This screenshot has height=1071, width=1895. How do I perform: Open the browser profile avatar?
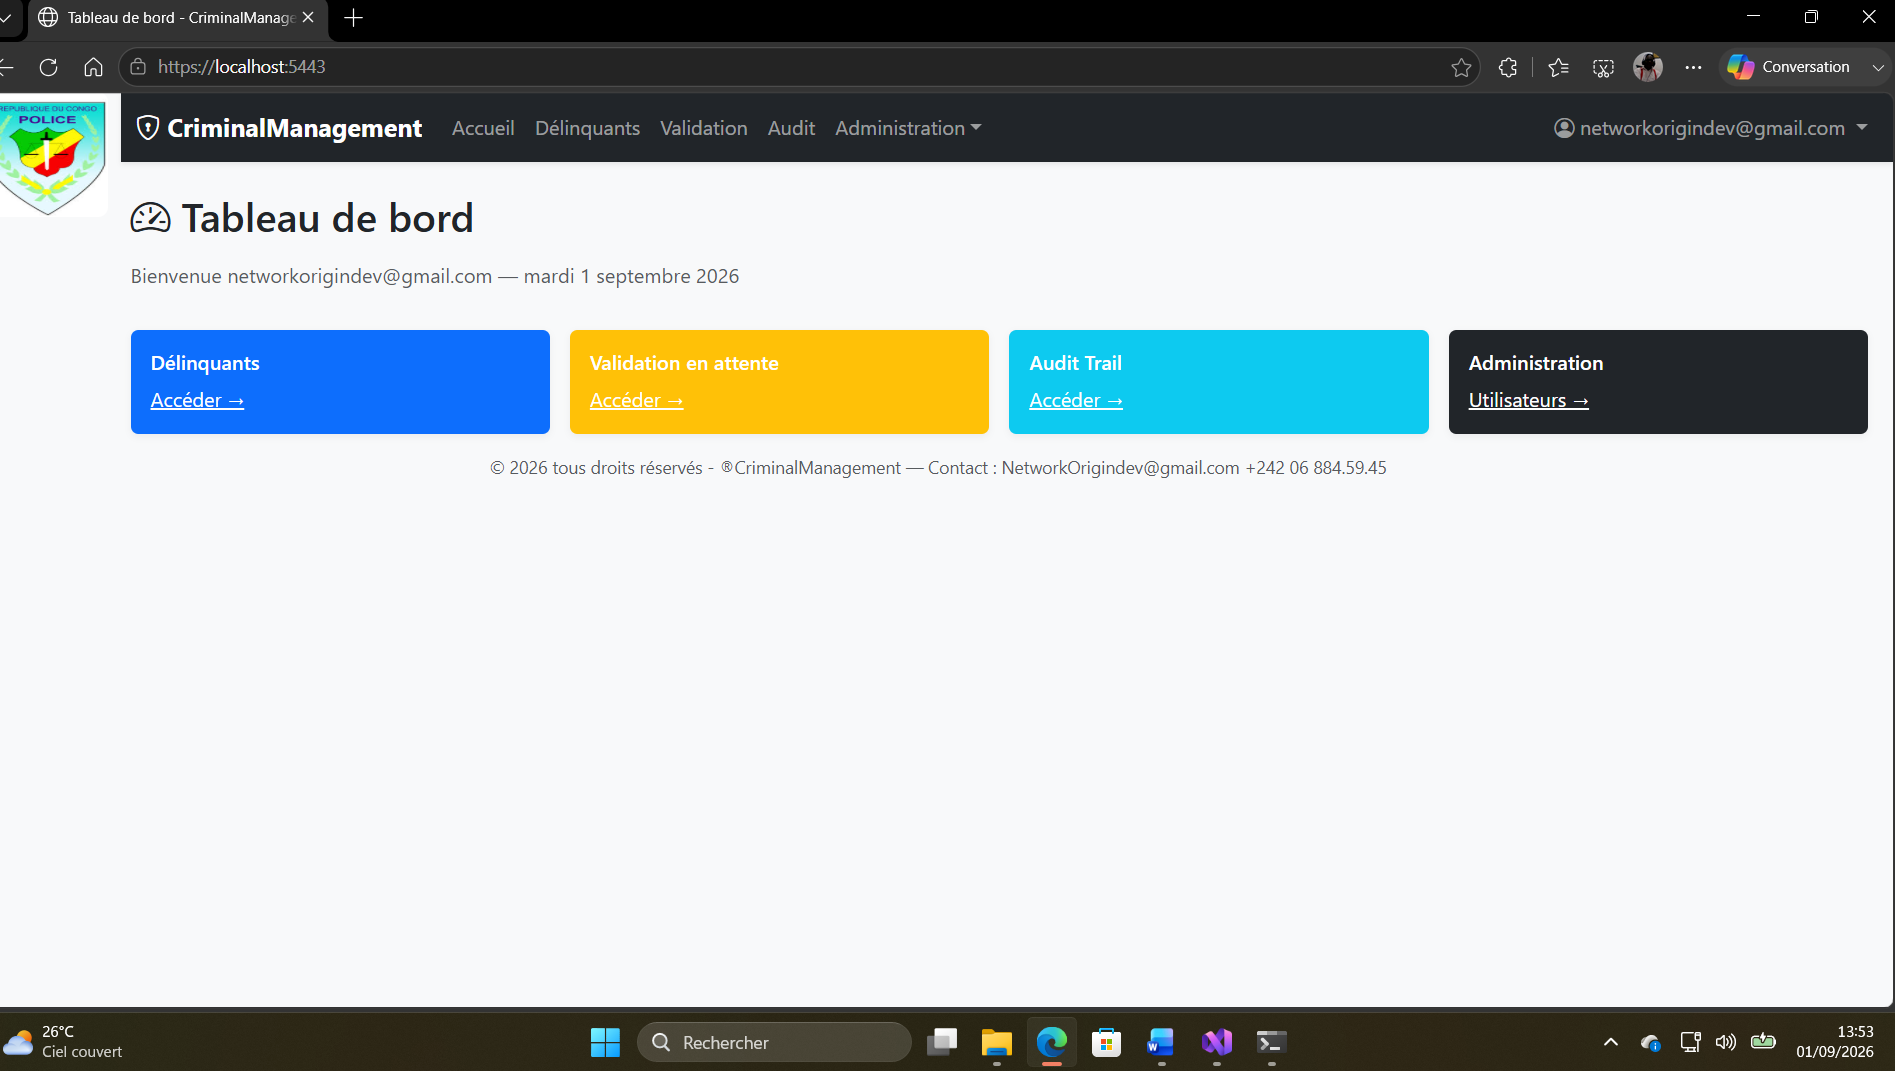1648,67
